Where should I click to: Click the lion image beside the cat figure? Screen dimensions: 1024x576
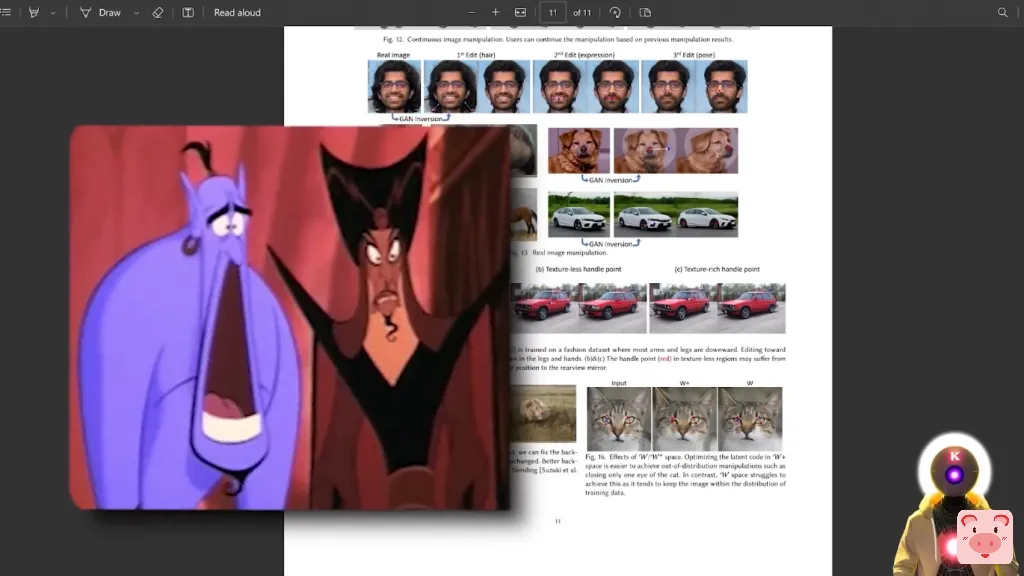pos(543,413)
